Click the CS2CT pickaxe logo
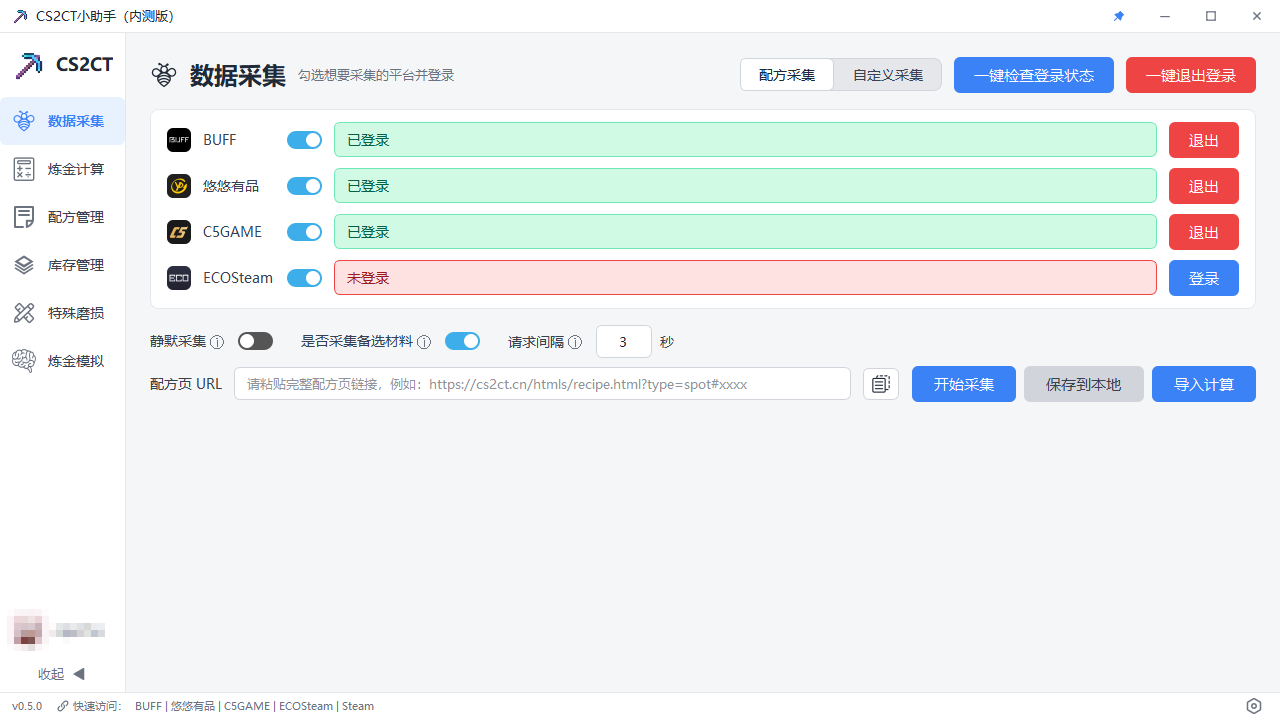The height and width of the screenshot is (720, 1280). tap(29, 65)
